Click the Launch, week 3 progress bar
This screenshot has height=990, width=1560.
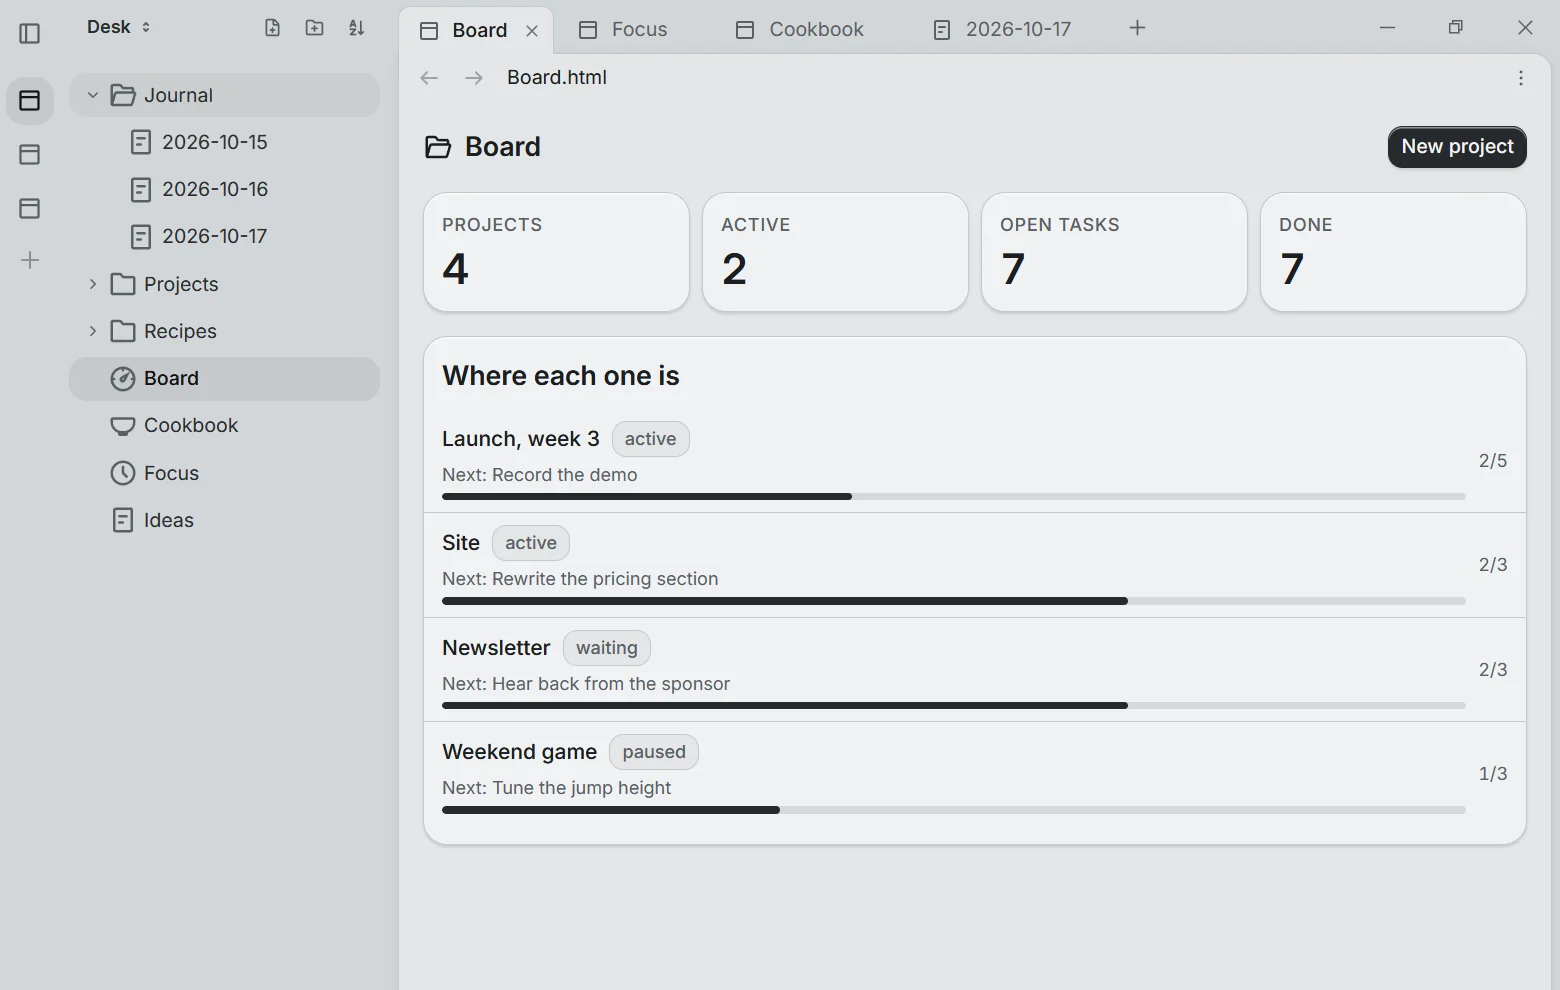click(x=954, y=497)
